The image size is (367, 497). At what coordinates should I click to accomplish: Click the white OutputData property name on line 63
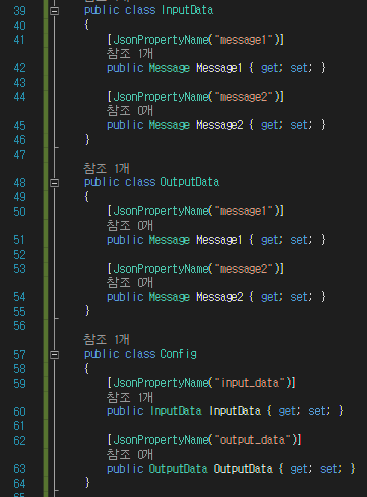[x=243, y=469]
